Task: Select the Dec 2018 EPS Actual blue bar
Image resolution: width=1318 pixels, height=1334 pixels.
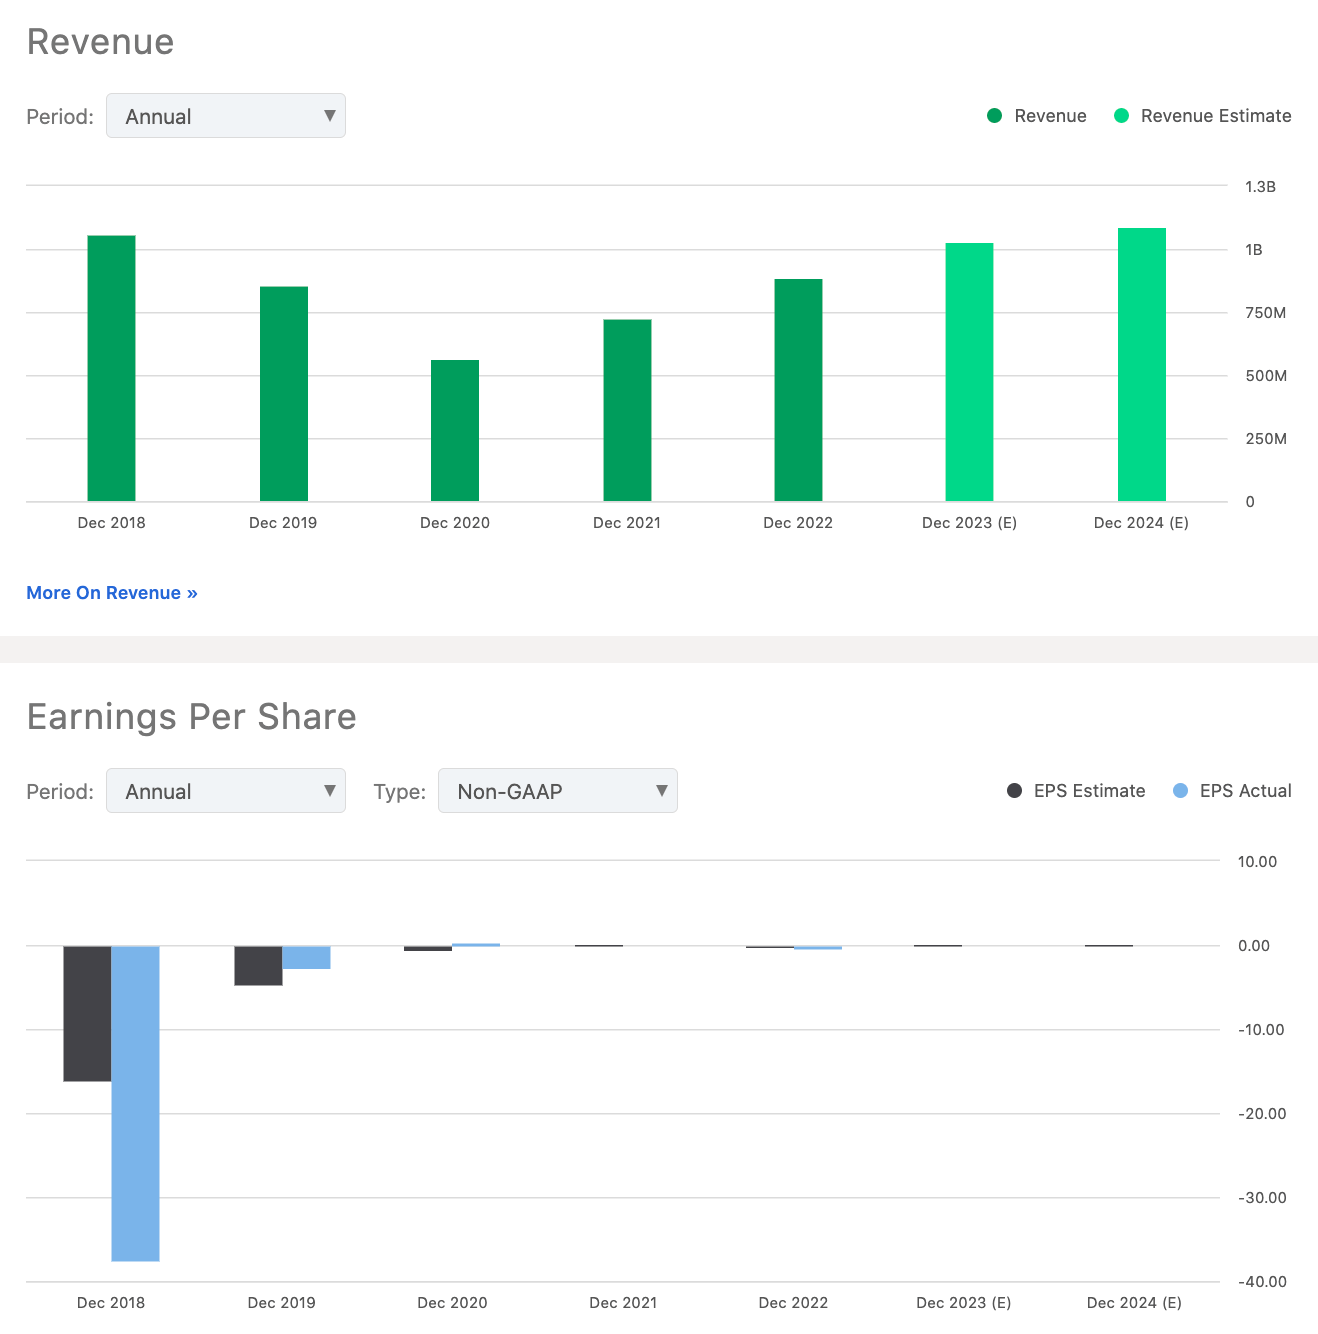Action: click(135, 1103)
